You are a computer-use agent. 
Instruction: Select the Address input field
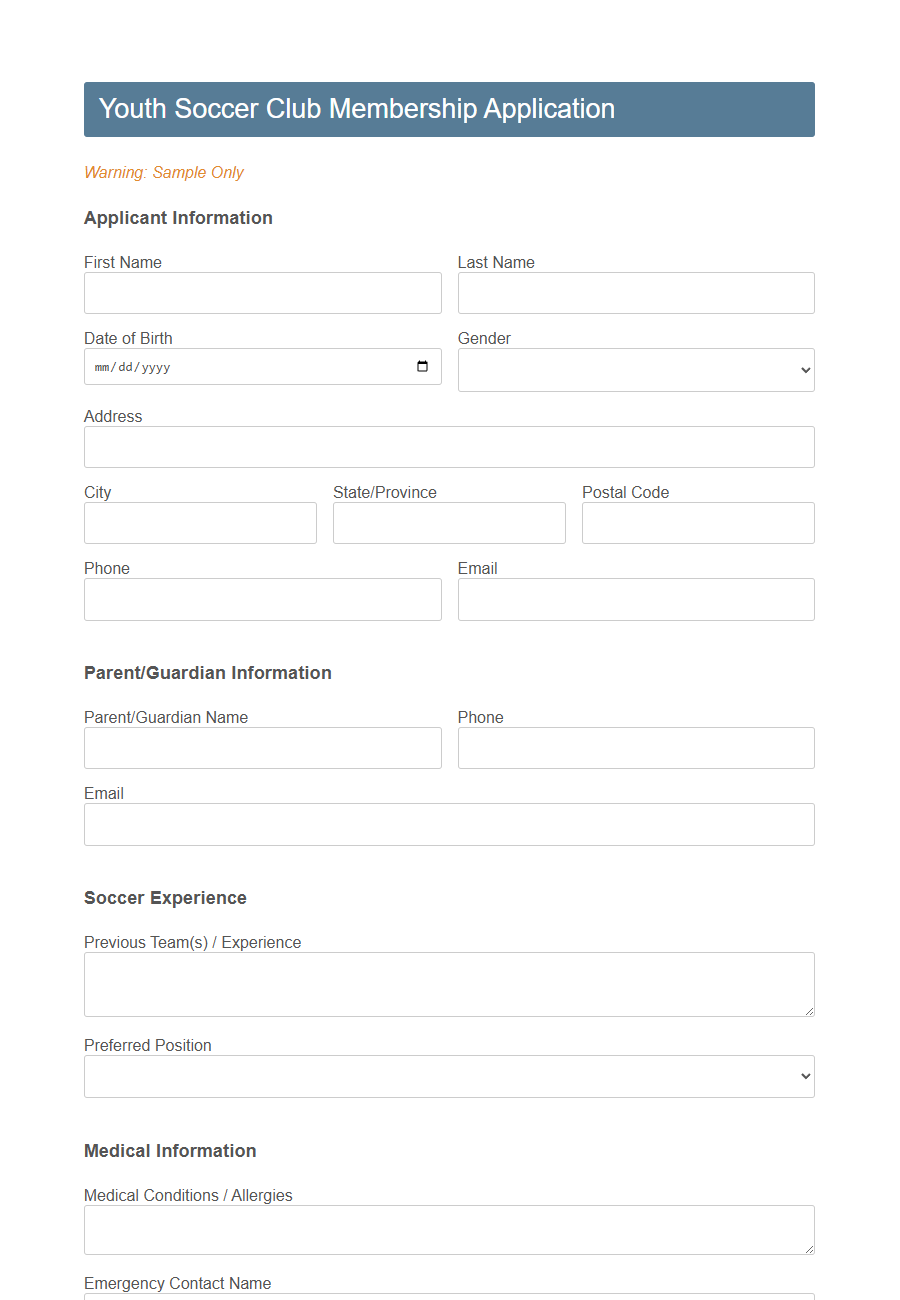pyautogui.click(x=448, y=447)
